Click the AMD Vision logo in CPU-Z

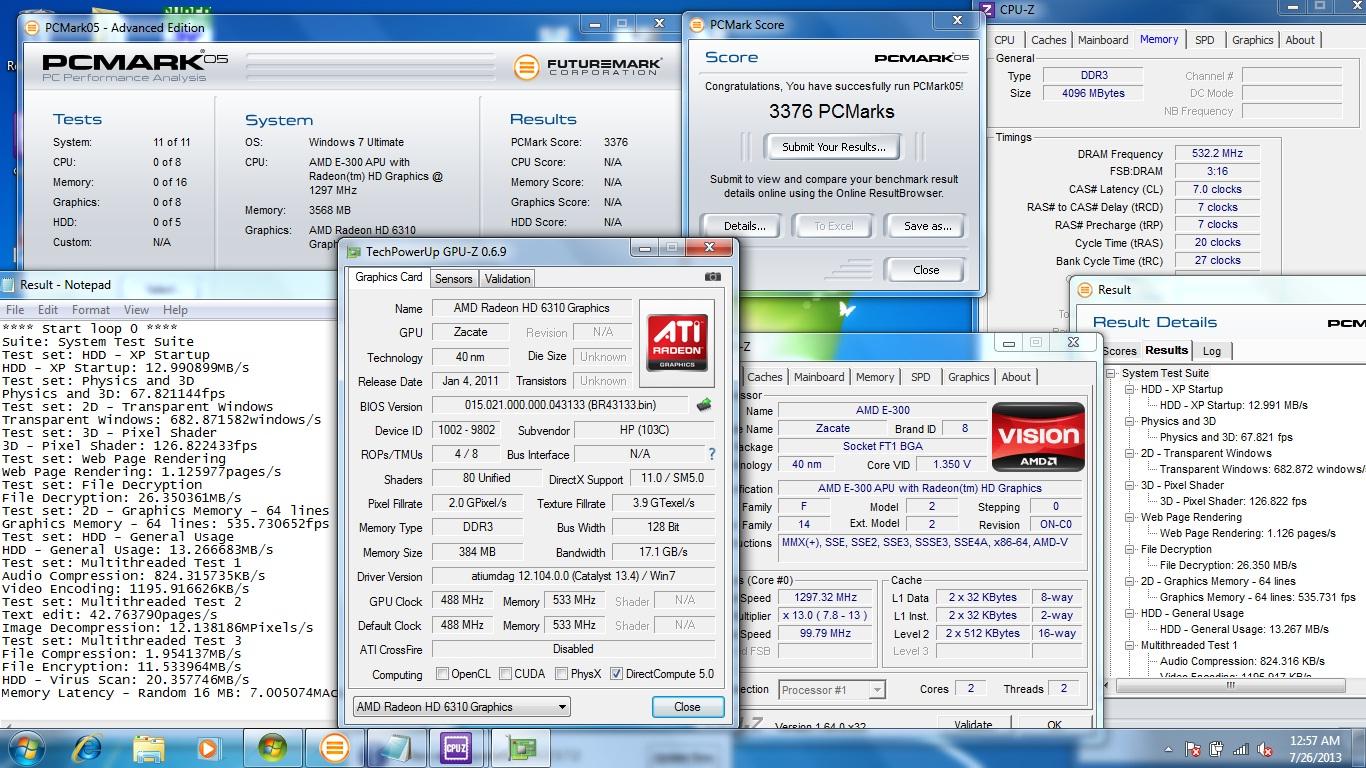pos(1038,437)
